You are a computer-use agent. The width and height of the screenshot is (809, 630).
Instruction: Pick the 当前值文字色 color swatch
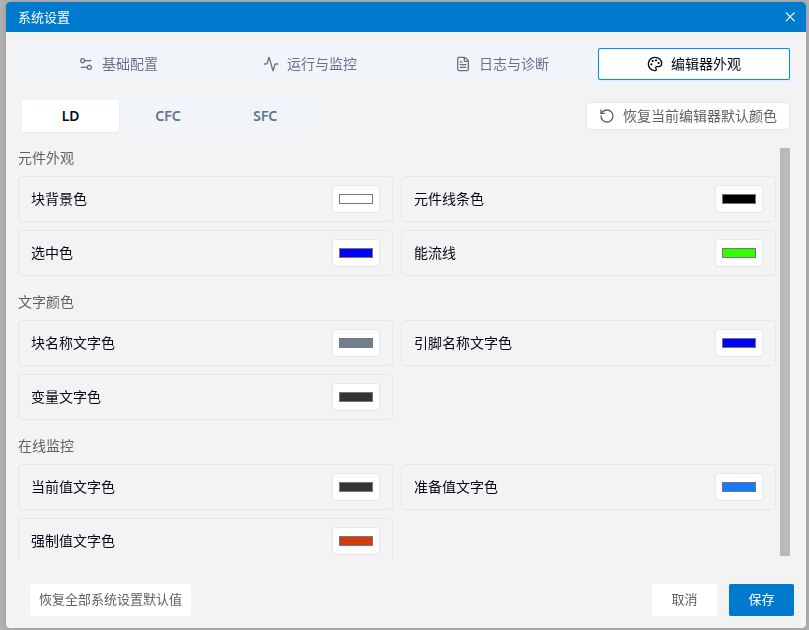pos(356,487)
